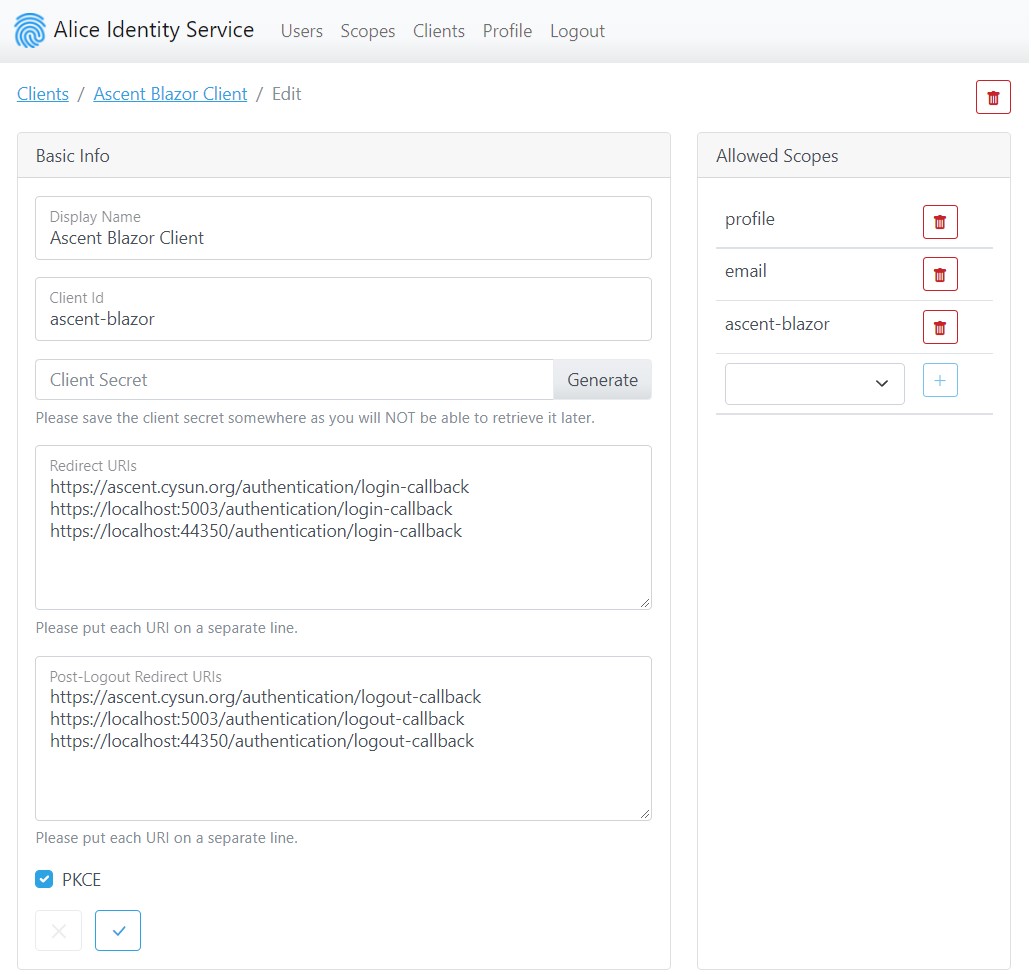The height and width of the screenshot is (975, 1031).
Task: Remove the ascent-blazor scope
Action: pyautogui.click(x=939, y=327)
